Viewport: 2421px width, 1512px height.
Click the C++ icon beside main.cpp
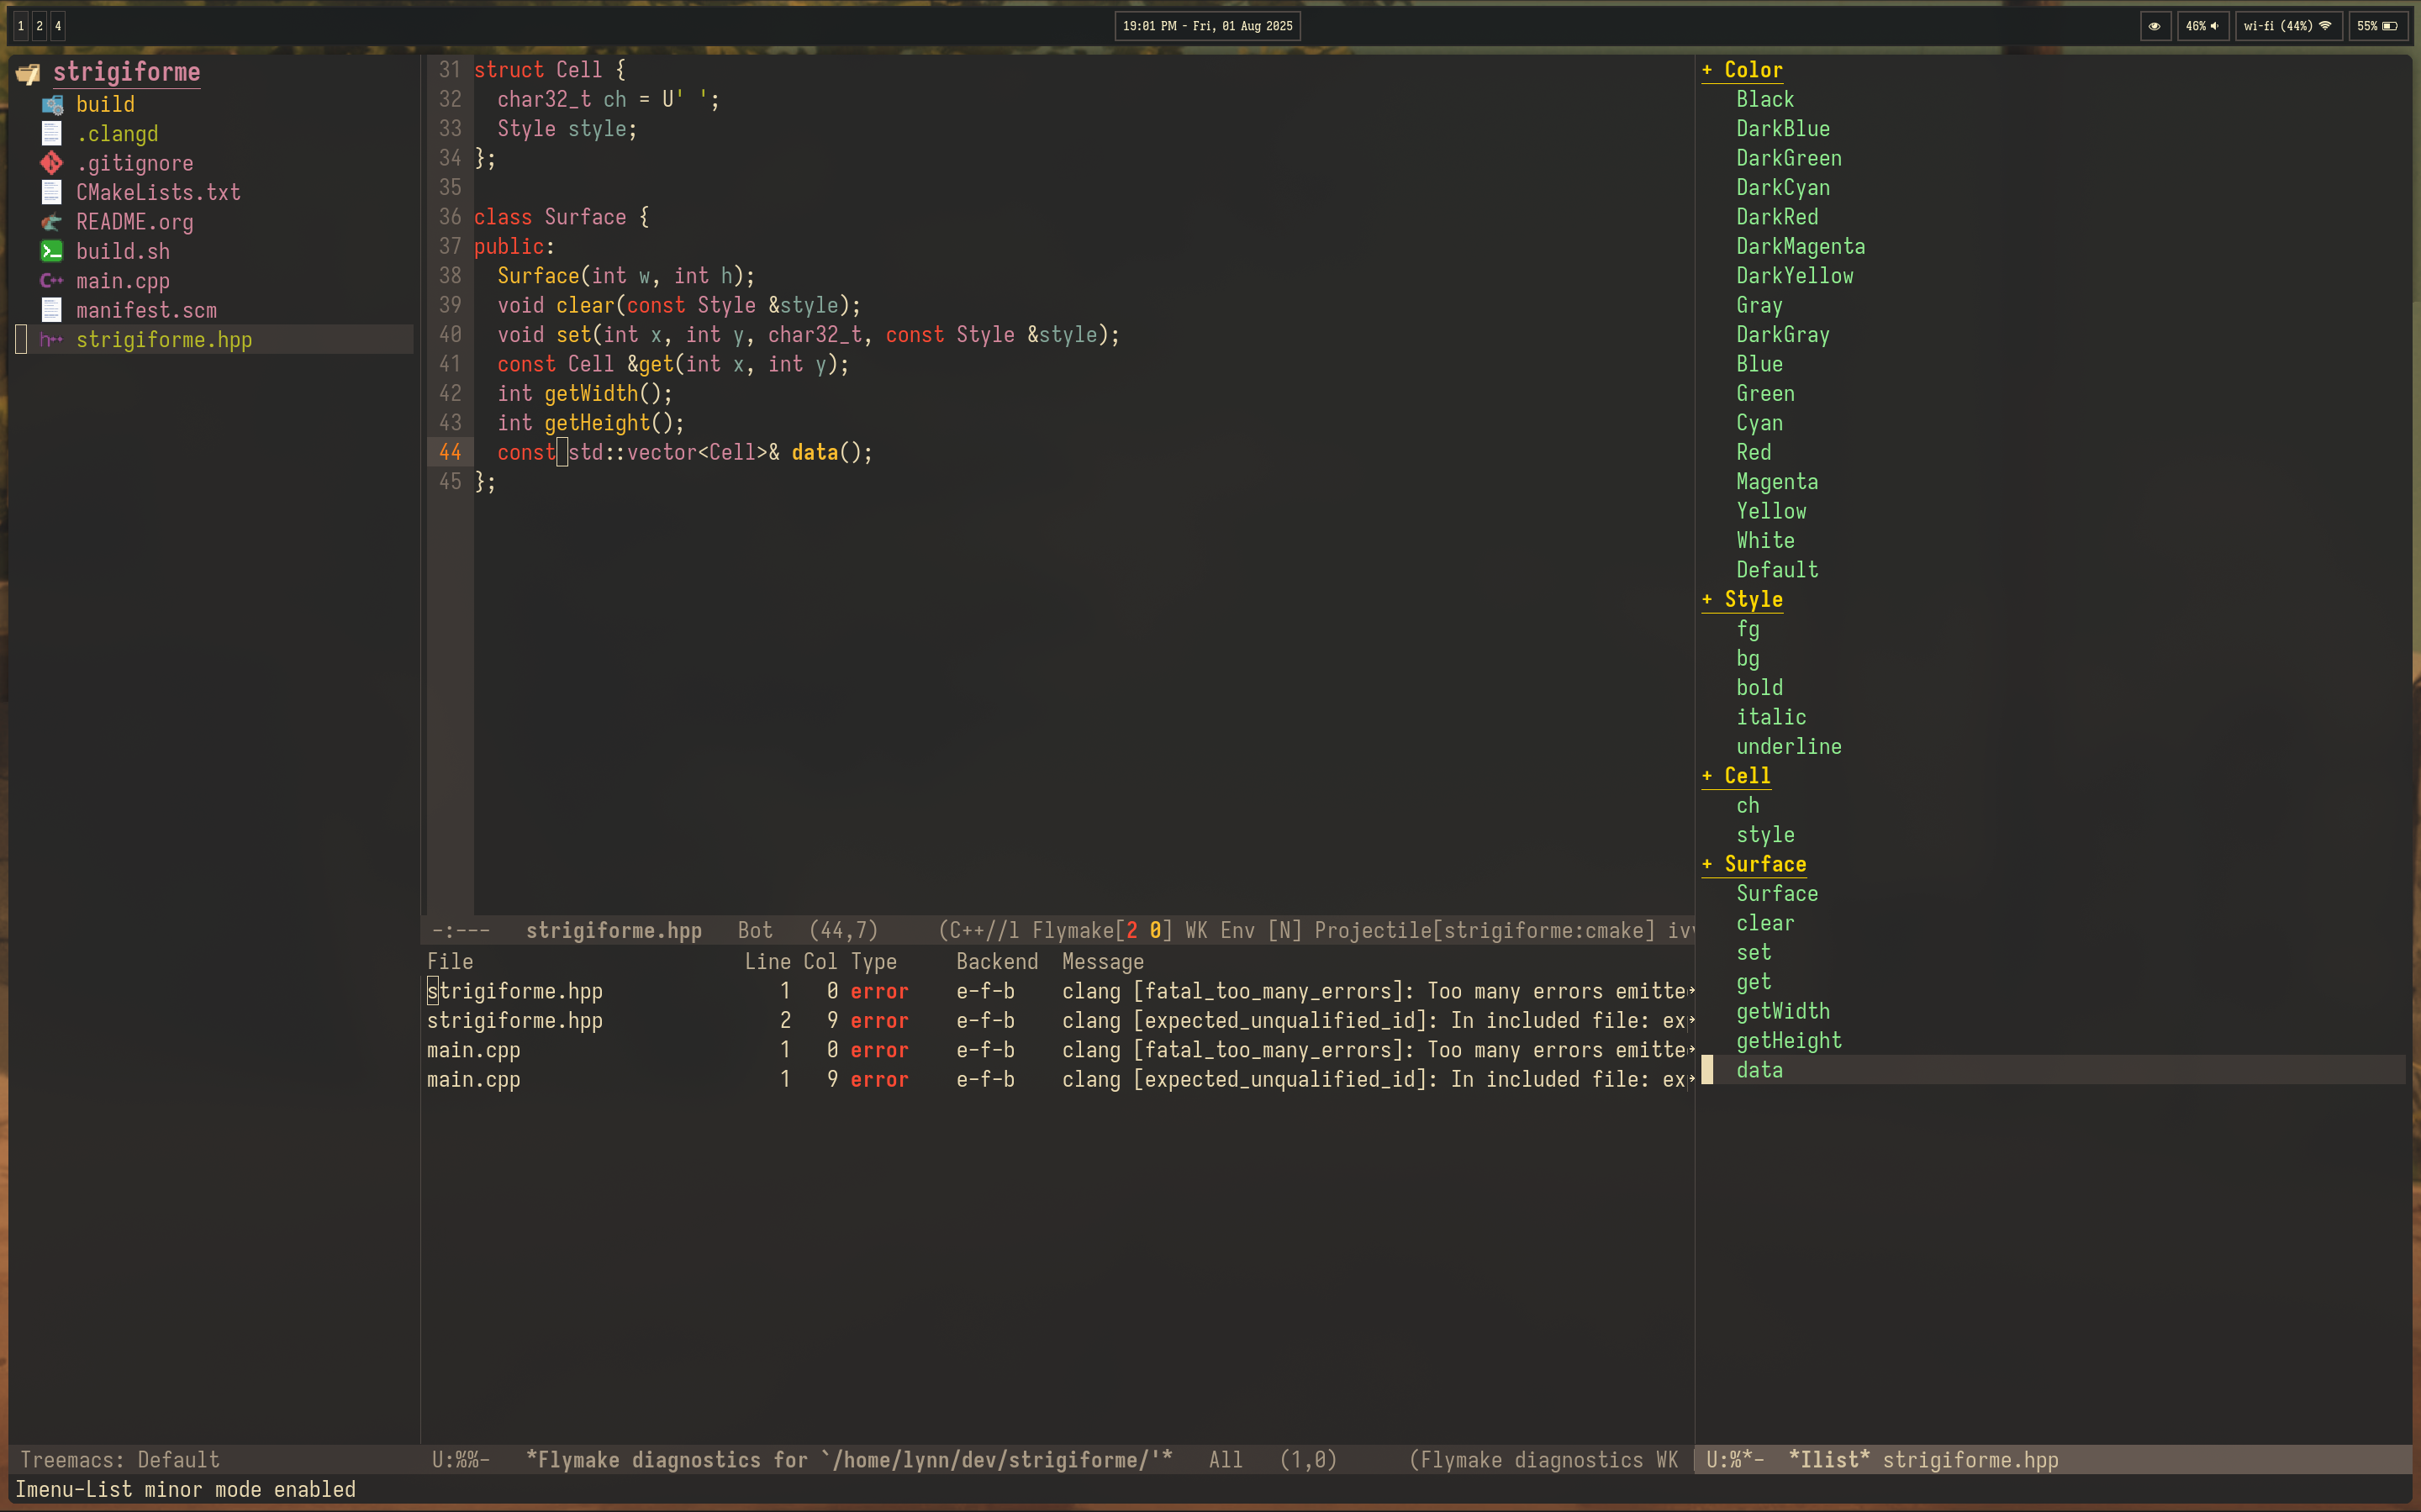coord(52,281)
